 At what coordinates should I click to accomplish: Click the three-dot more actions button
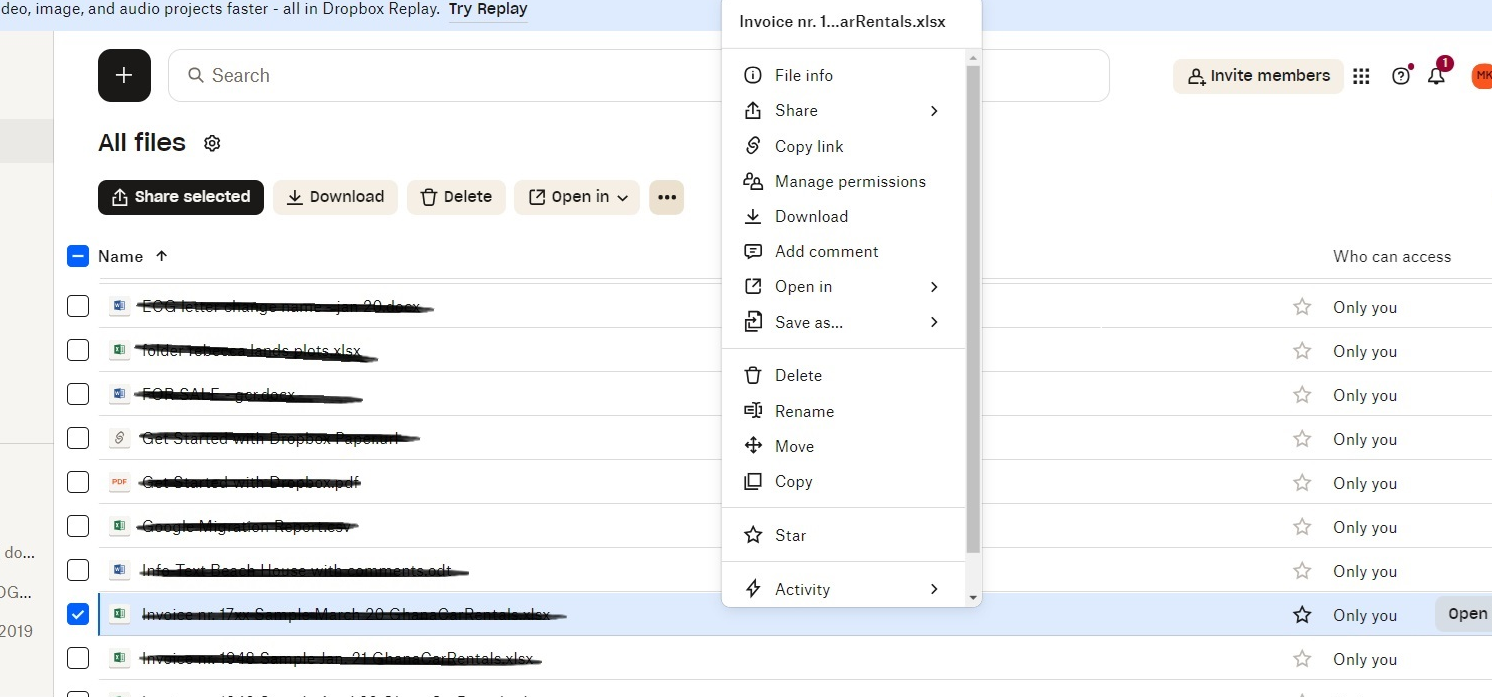tap(667, 197)
